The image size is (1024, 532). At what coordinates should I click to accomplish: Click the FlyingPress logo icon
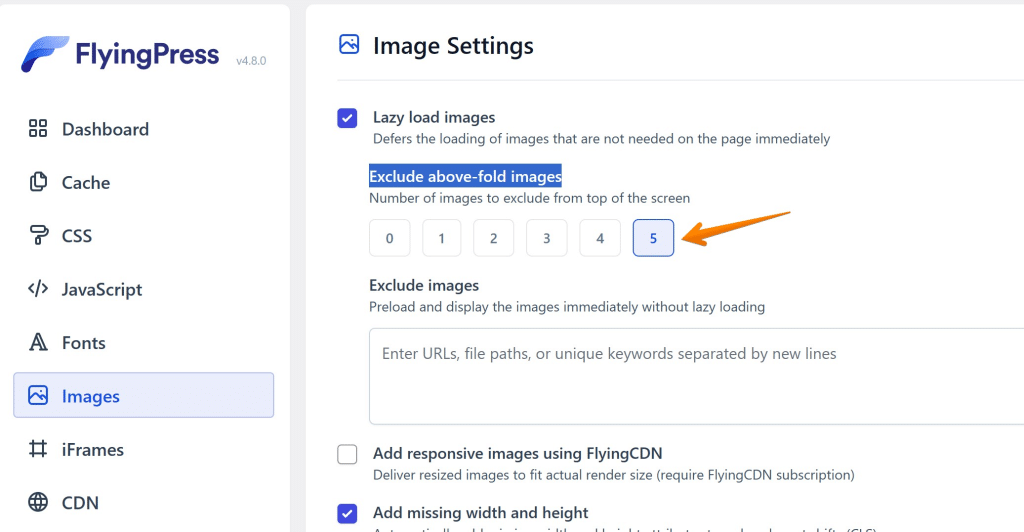click(45, 55)
